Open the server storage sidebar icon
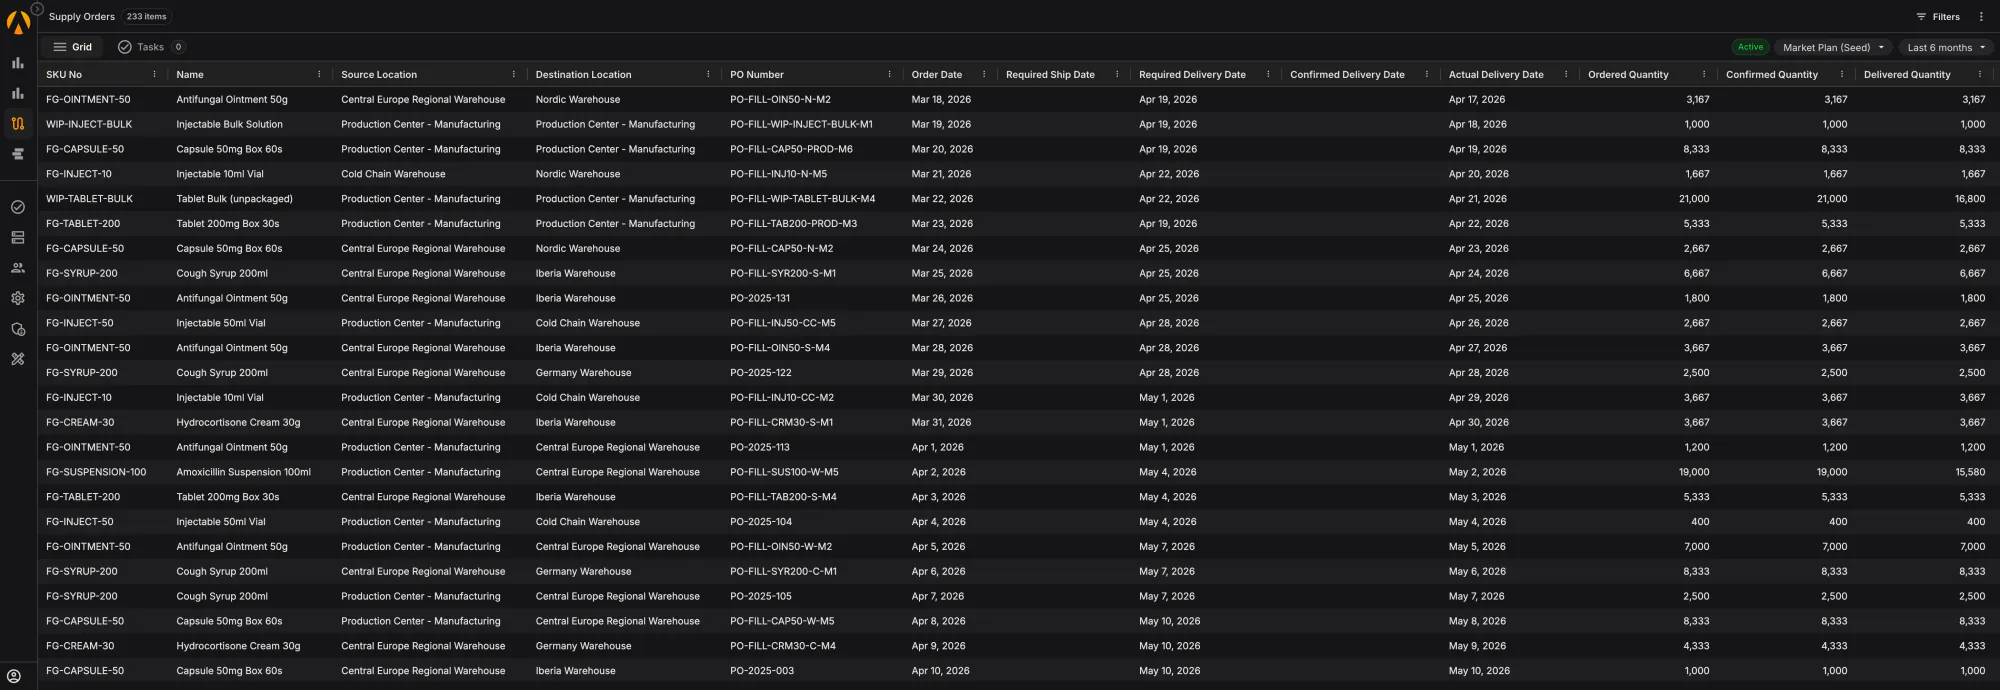The image size is (2000, 690). point(18,238)
